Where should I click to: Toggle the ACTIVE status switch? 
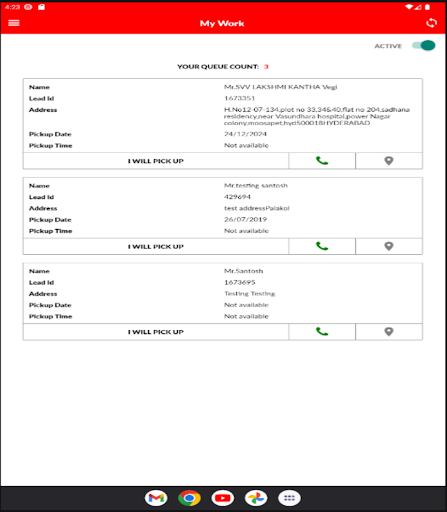[423, 45]
